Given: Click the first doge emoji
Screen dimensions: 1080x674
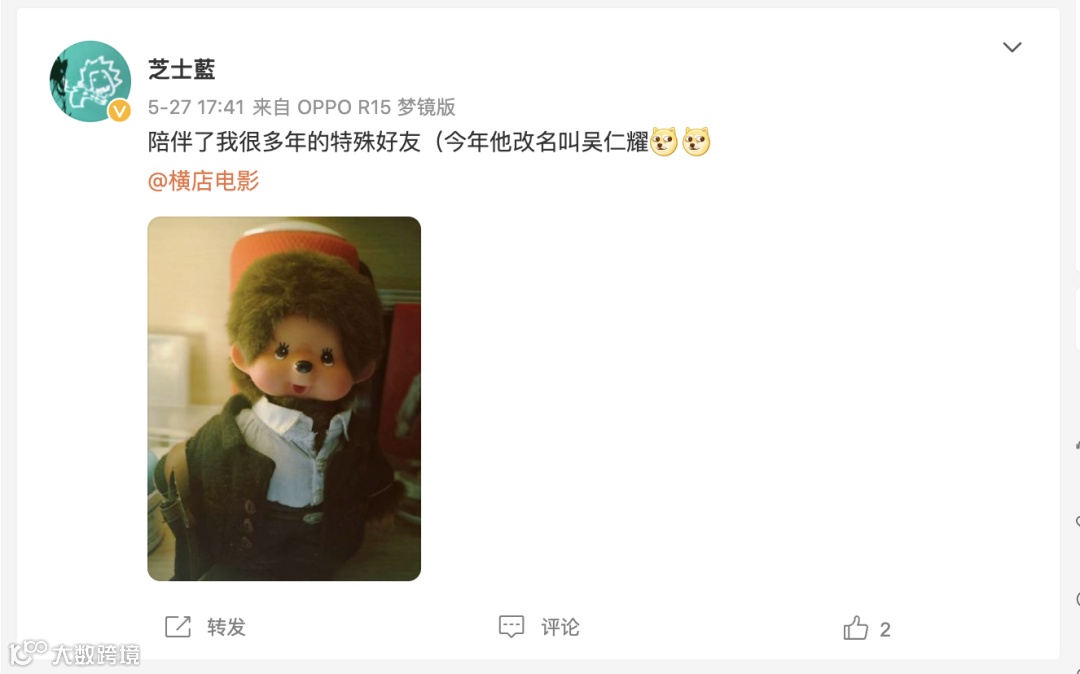Looking at the screenshot, I should pyautogui.click(x=664, y=142).
